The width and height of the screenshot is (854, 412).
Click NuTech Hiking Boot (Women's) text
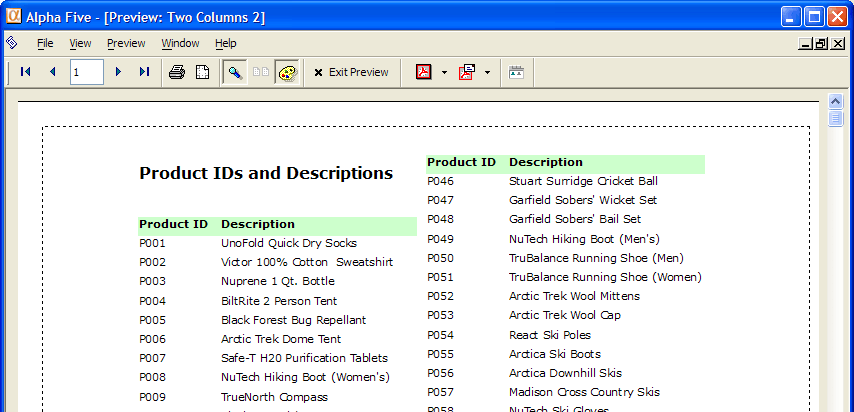tap(306, 377)
